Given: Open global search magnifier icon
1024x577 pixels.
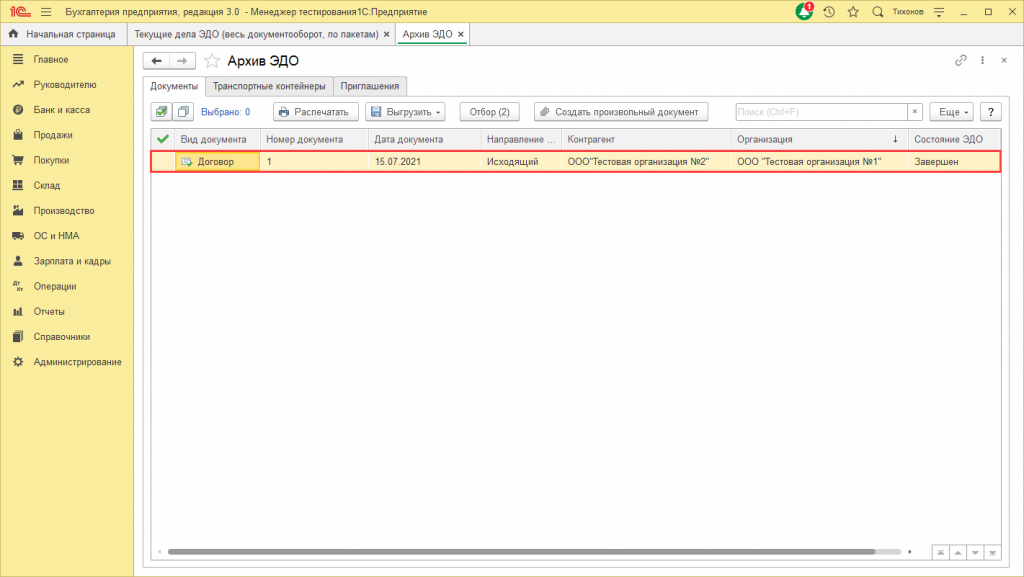Looking at the screenshot, I should 878,12.
